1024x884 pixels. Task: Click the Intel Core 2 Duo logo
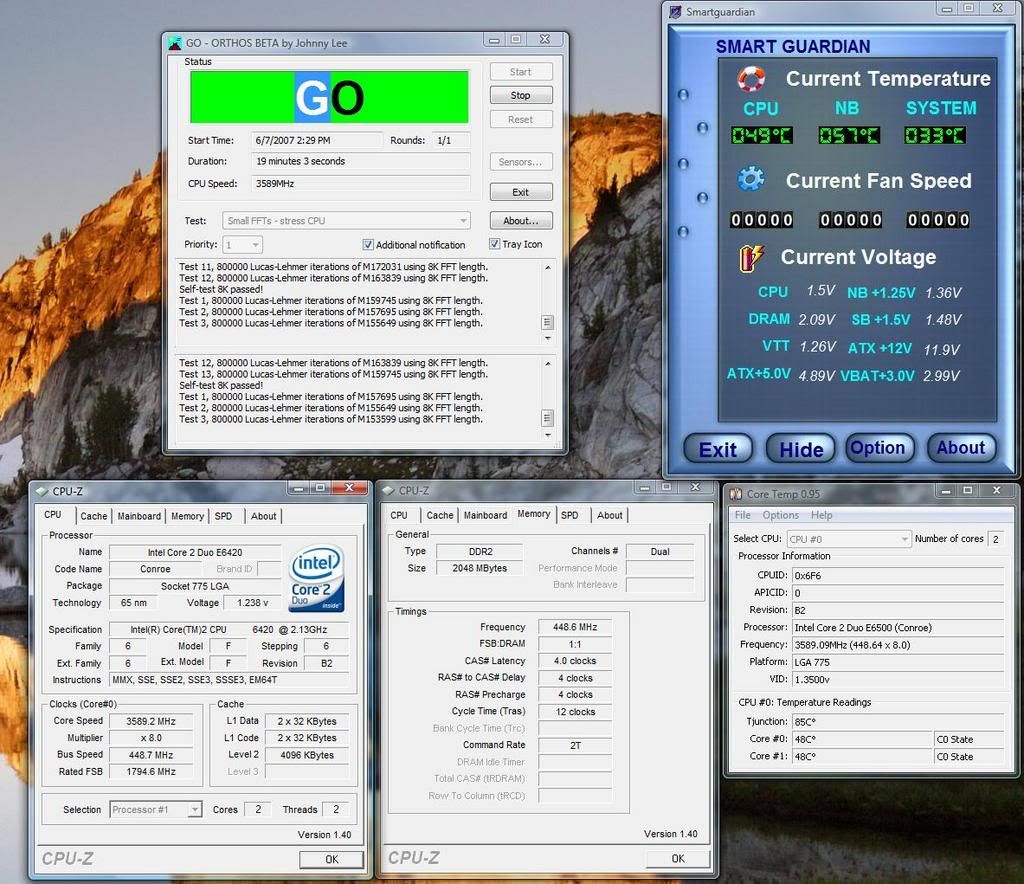[316, 576]
